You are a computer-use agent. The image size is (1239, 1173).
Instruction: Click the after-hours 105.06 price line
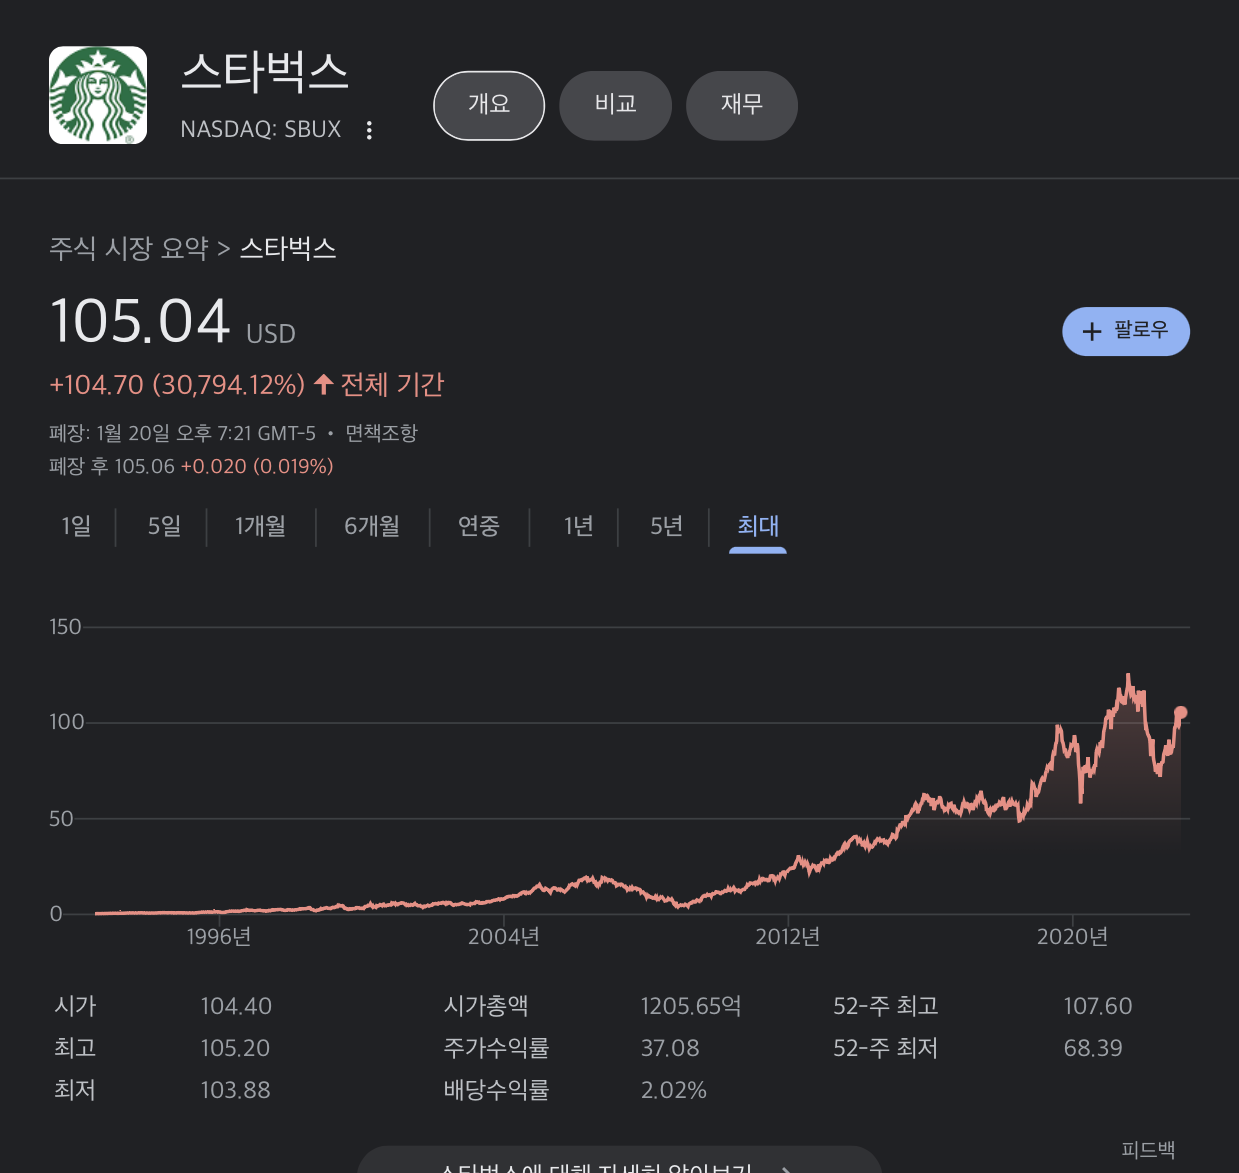click(191, 466)
